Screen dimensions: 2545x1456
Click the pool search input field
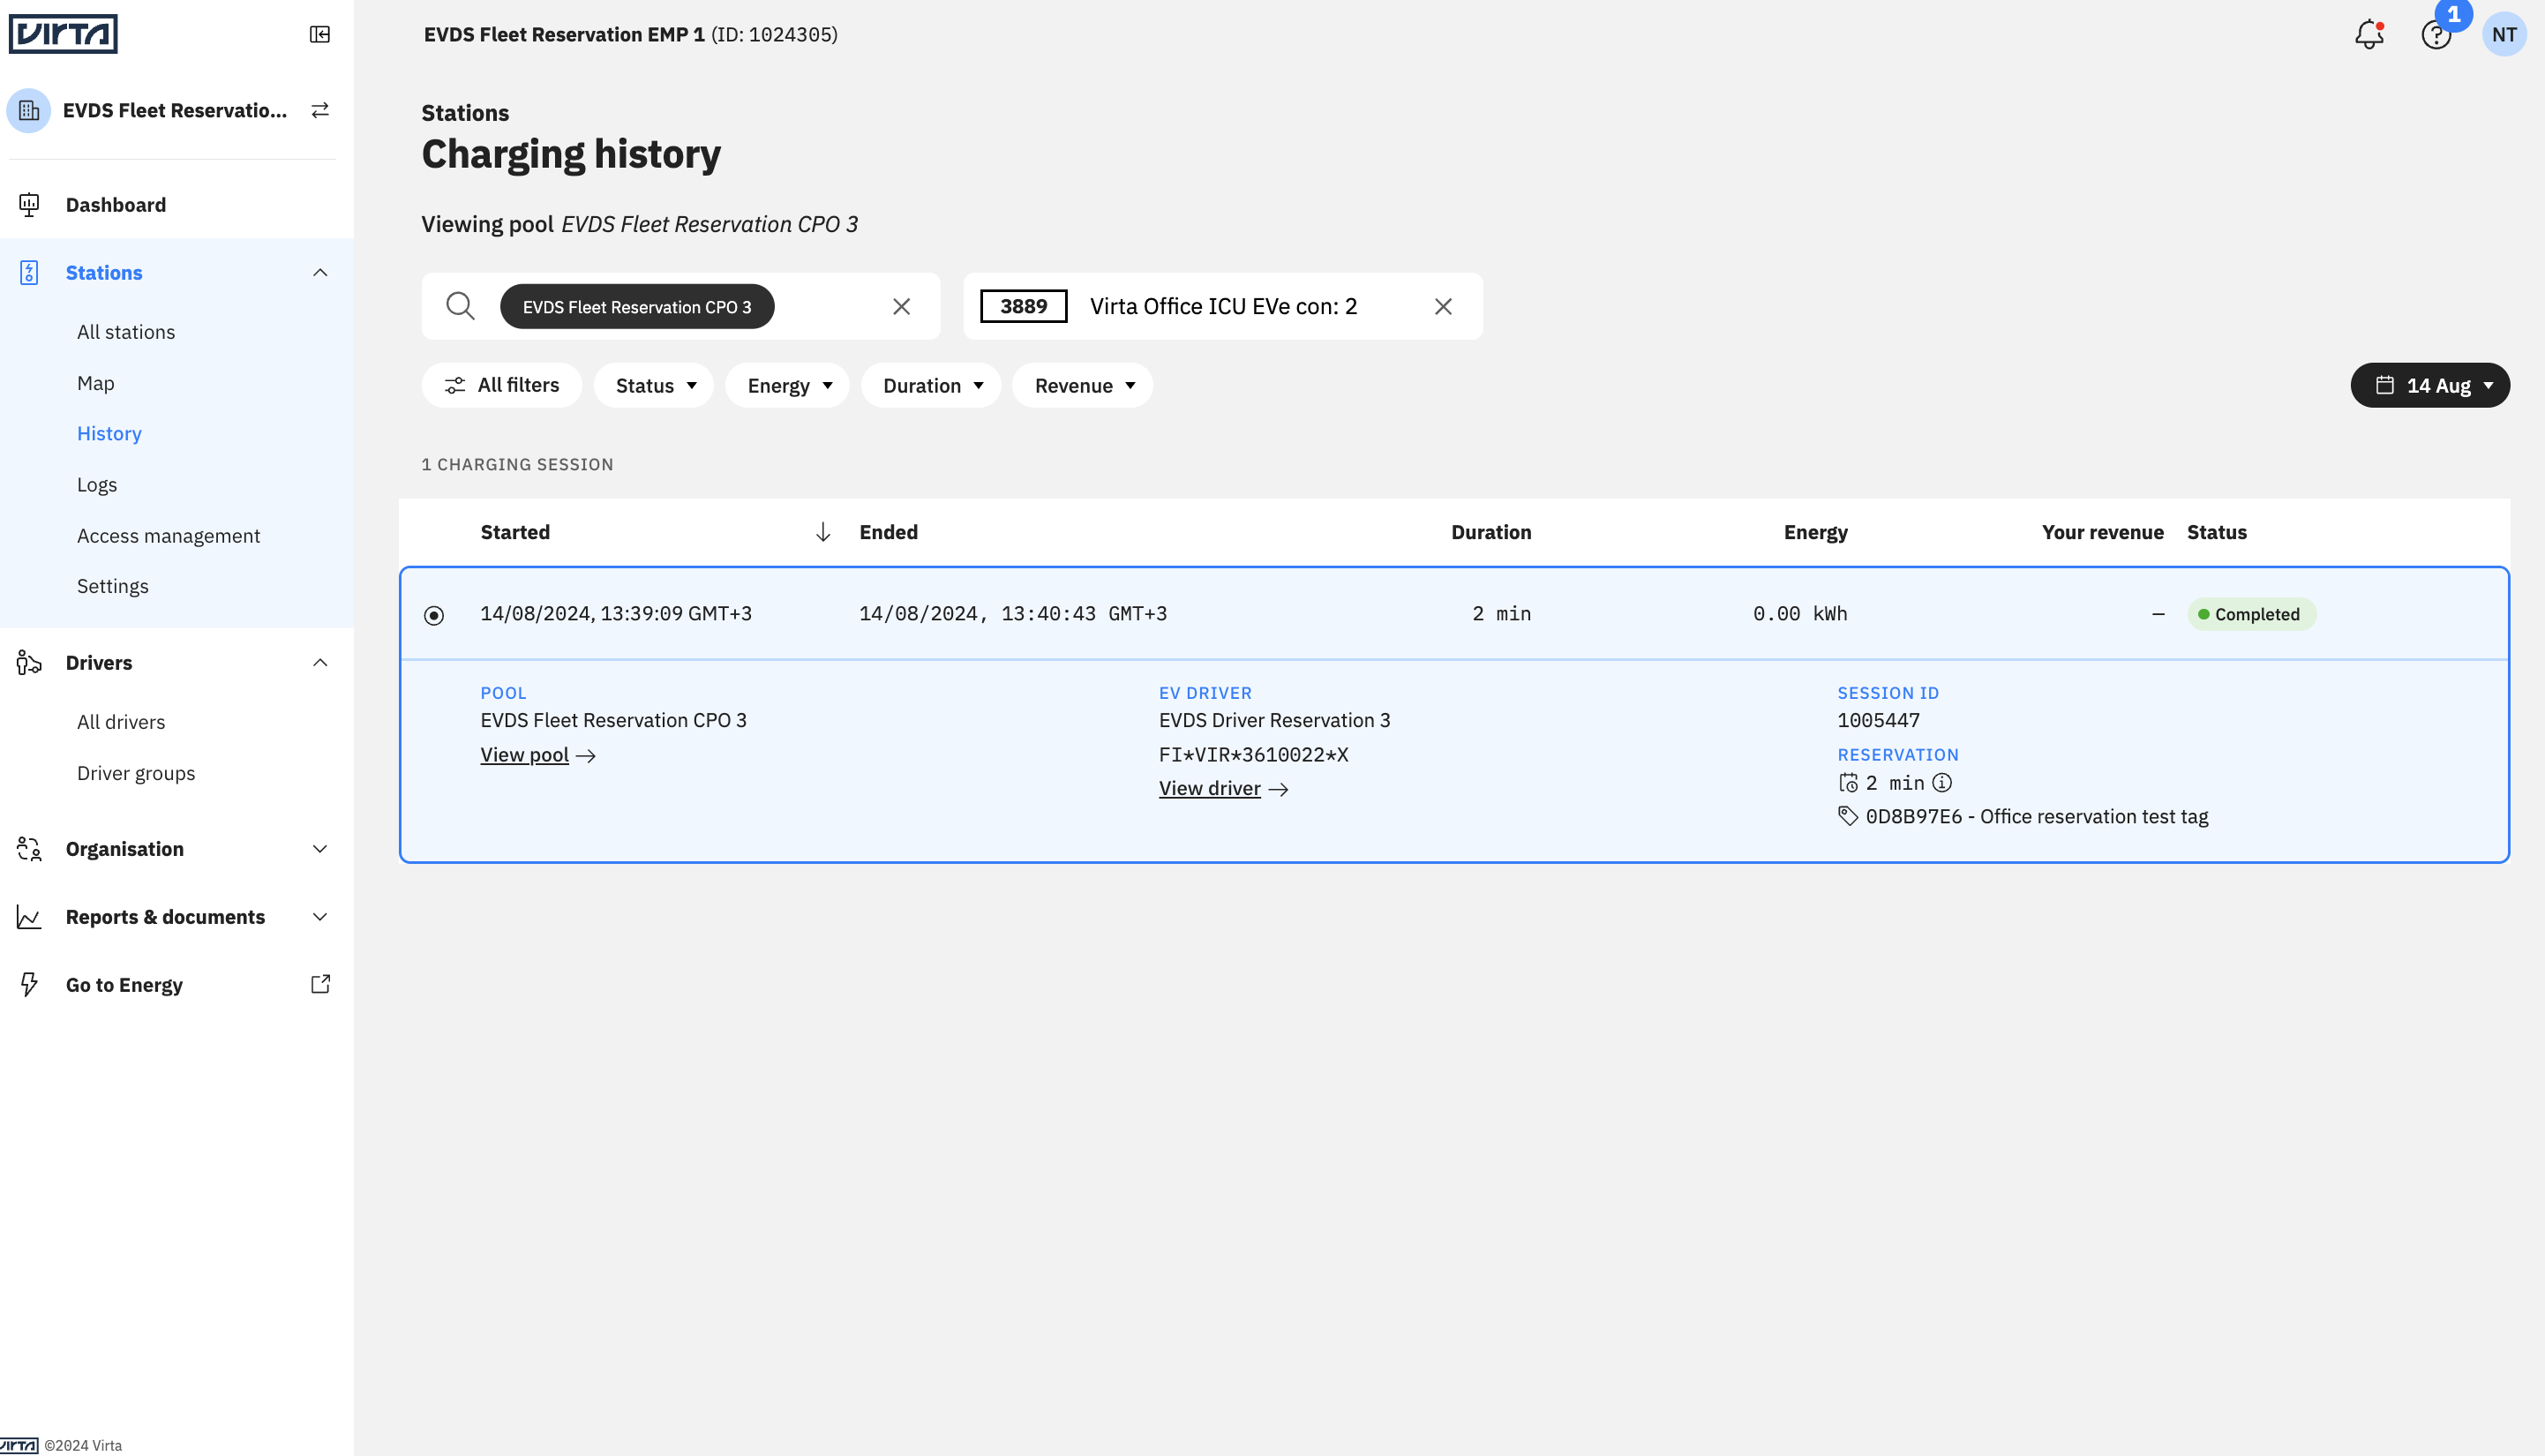point(680,306)
